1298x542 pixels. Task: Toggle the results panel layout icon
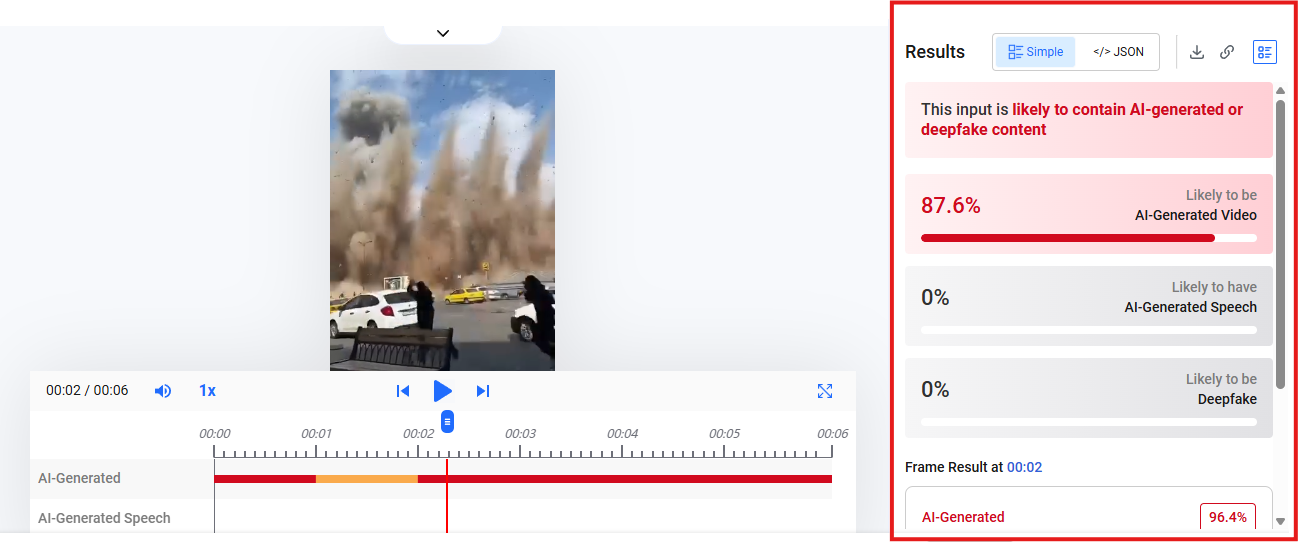tap(1265, 52)
